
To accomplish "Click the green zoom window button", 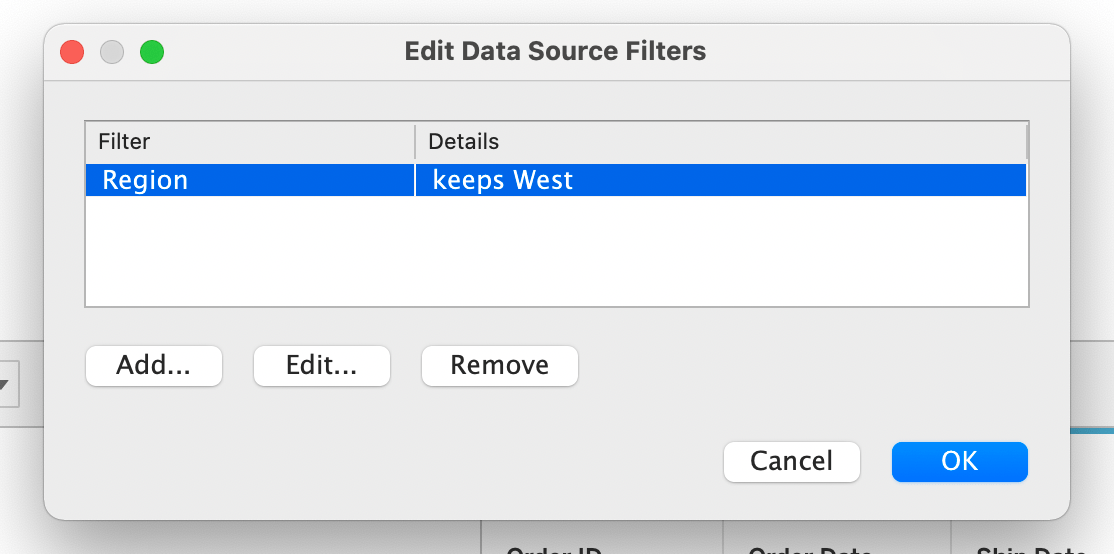I will click(x=151, y=52).
